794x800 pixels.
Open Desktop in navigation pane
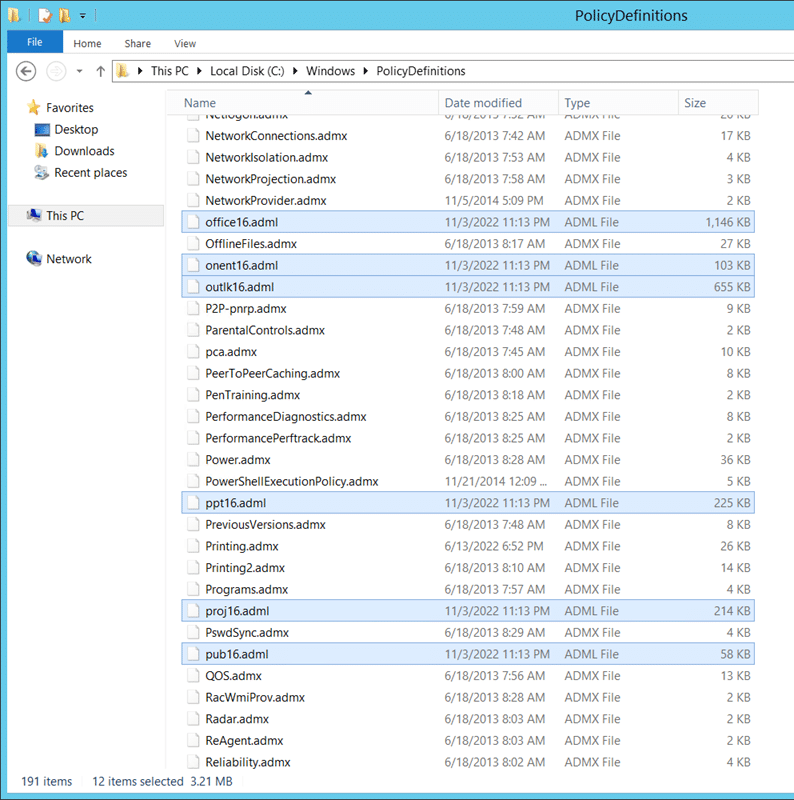[x=76, y=130]
